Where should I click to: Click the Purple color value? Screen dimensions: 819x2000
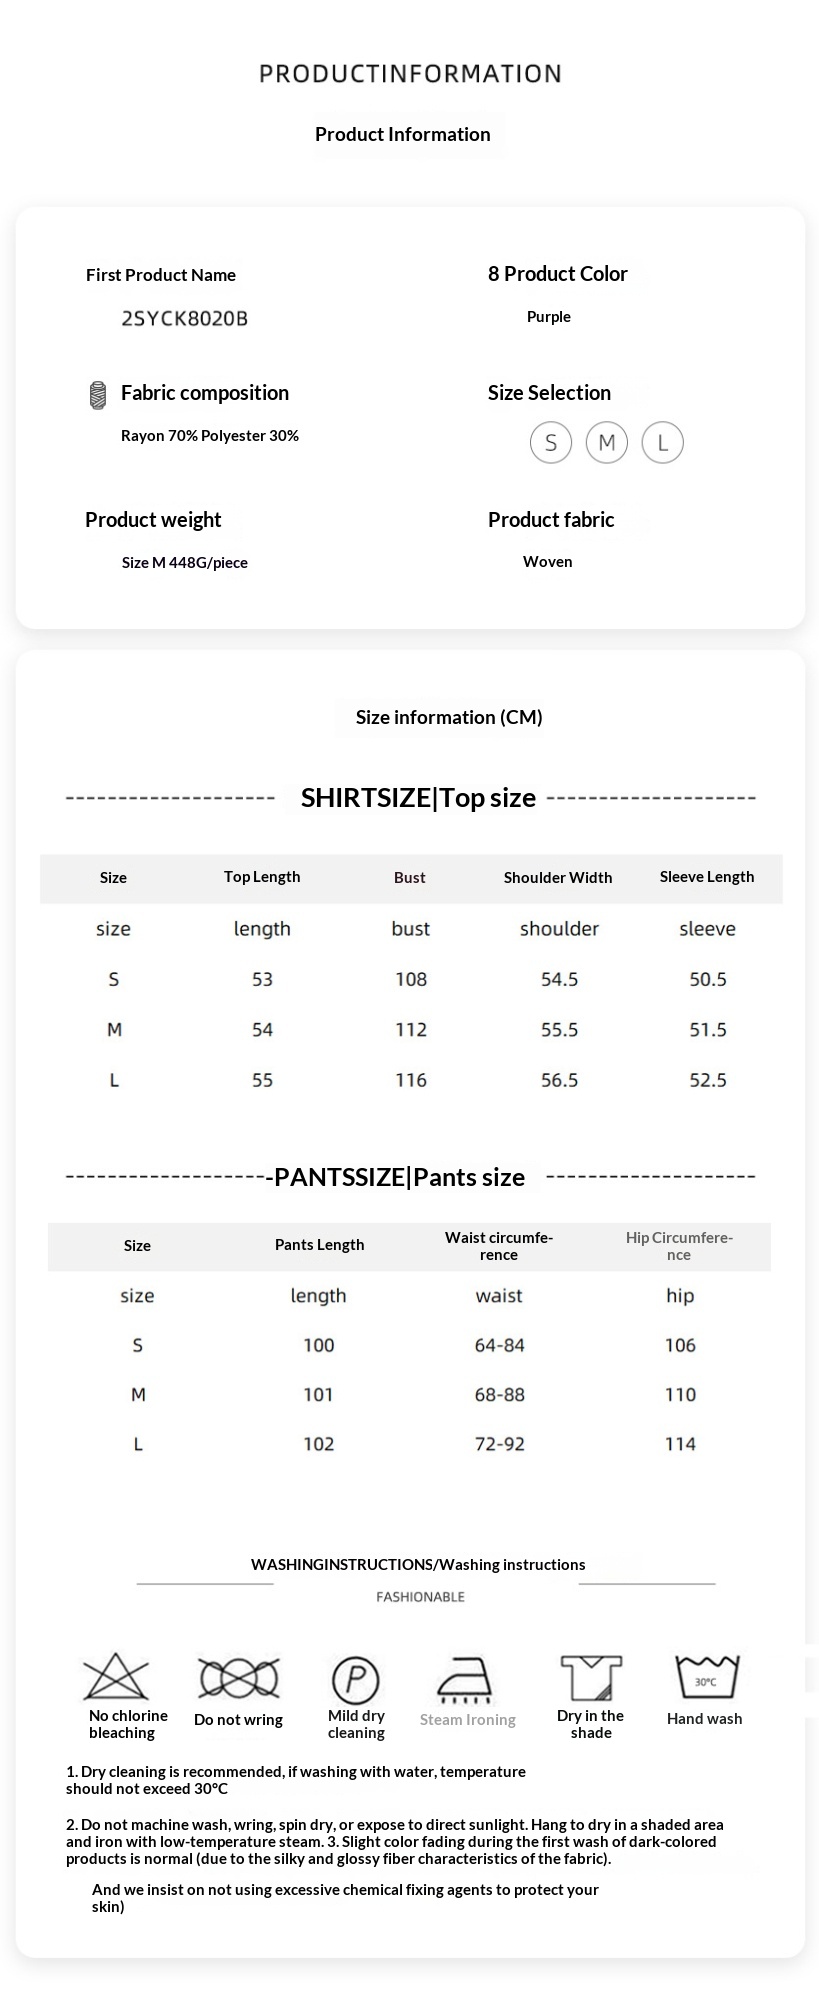coord(549,317)
